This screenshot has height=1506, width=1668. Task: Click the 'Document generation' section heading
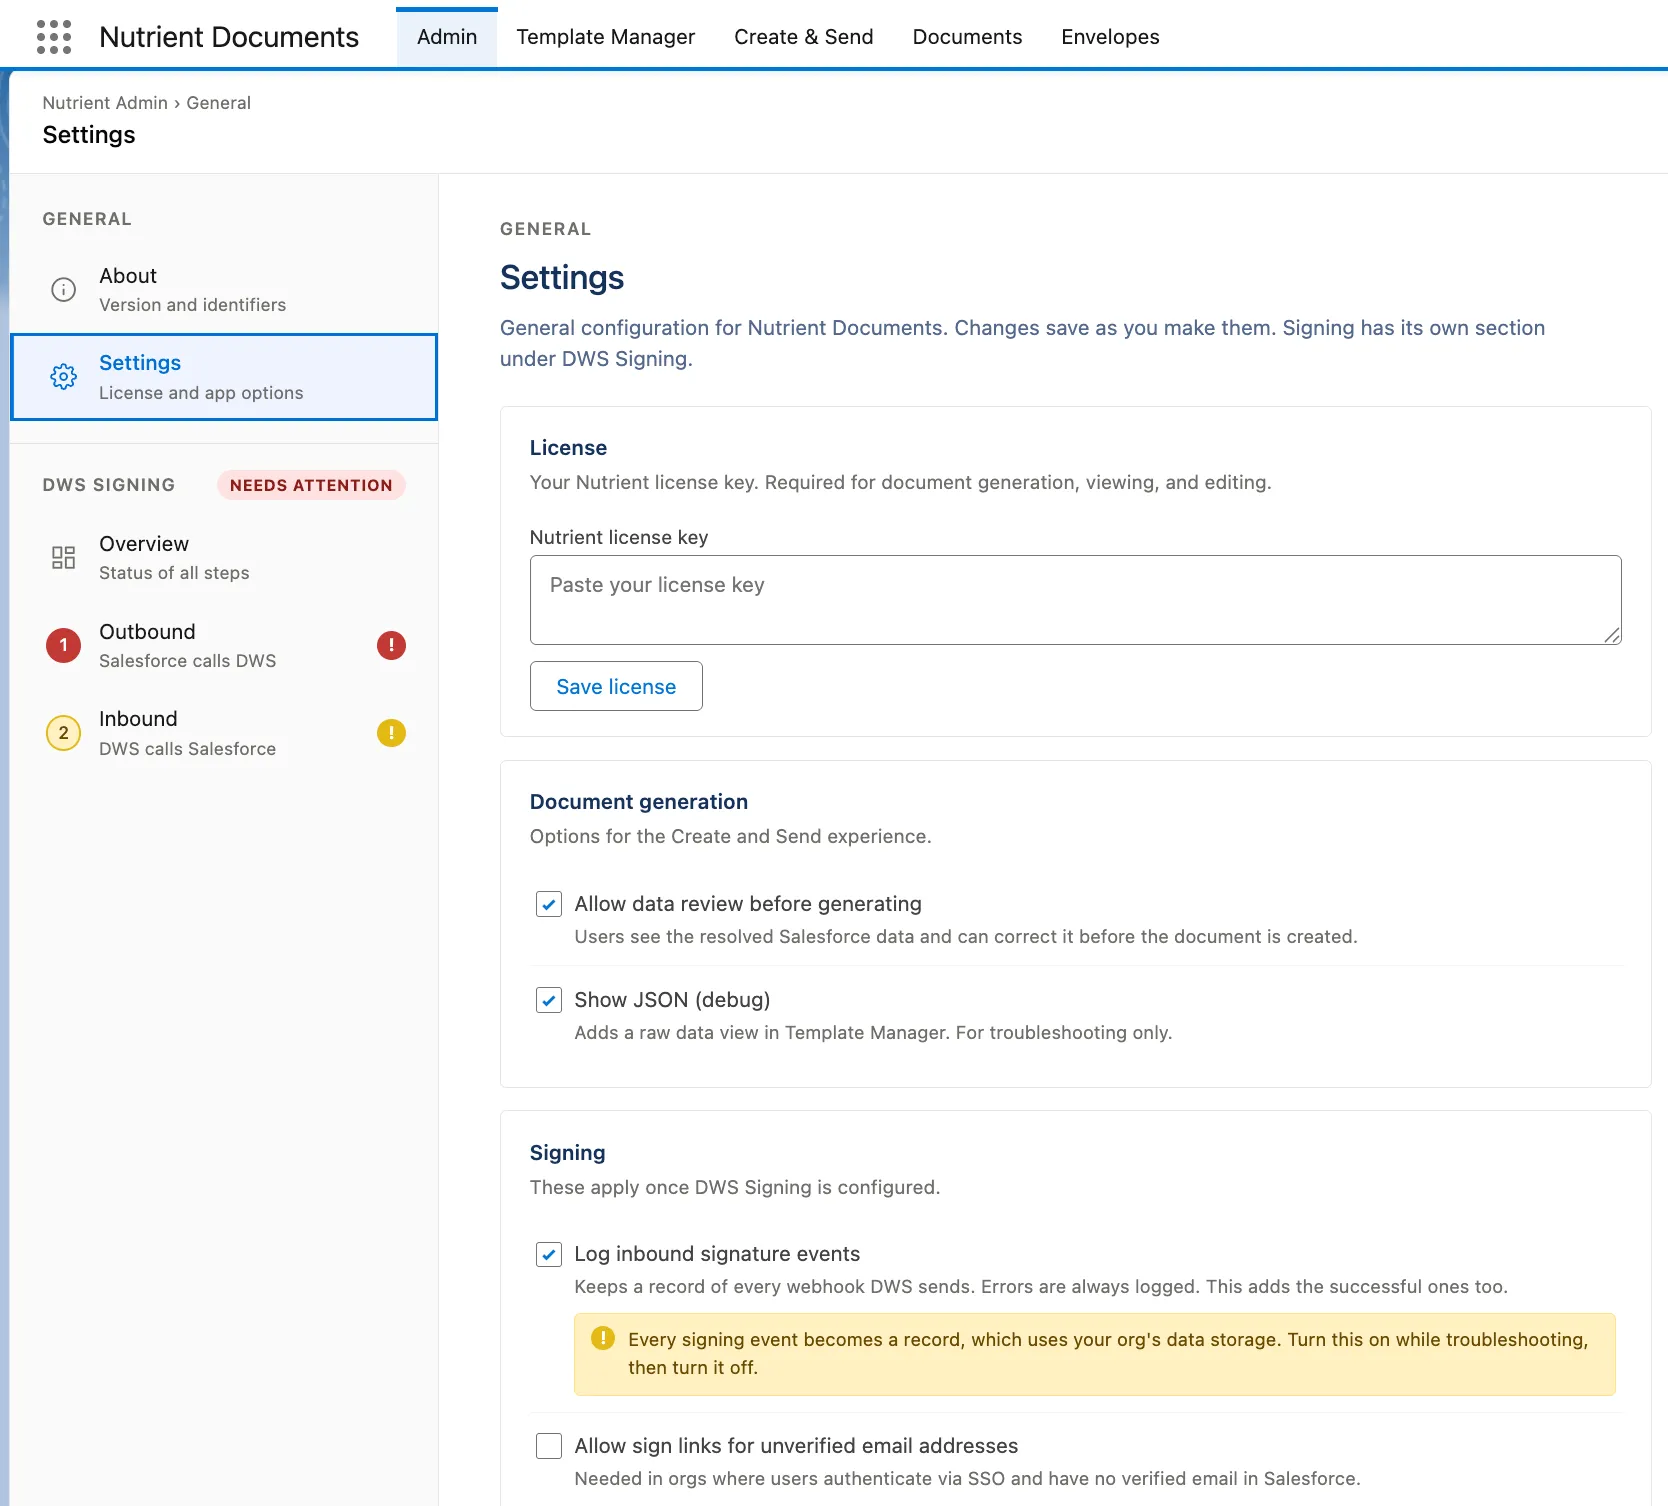638,802
